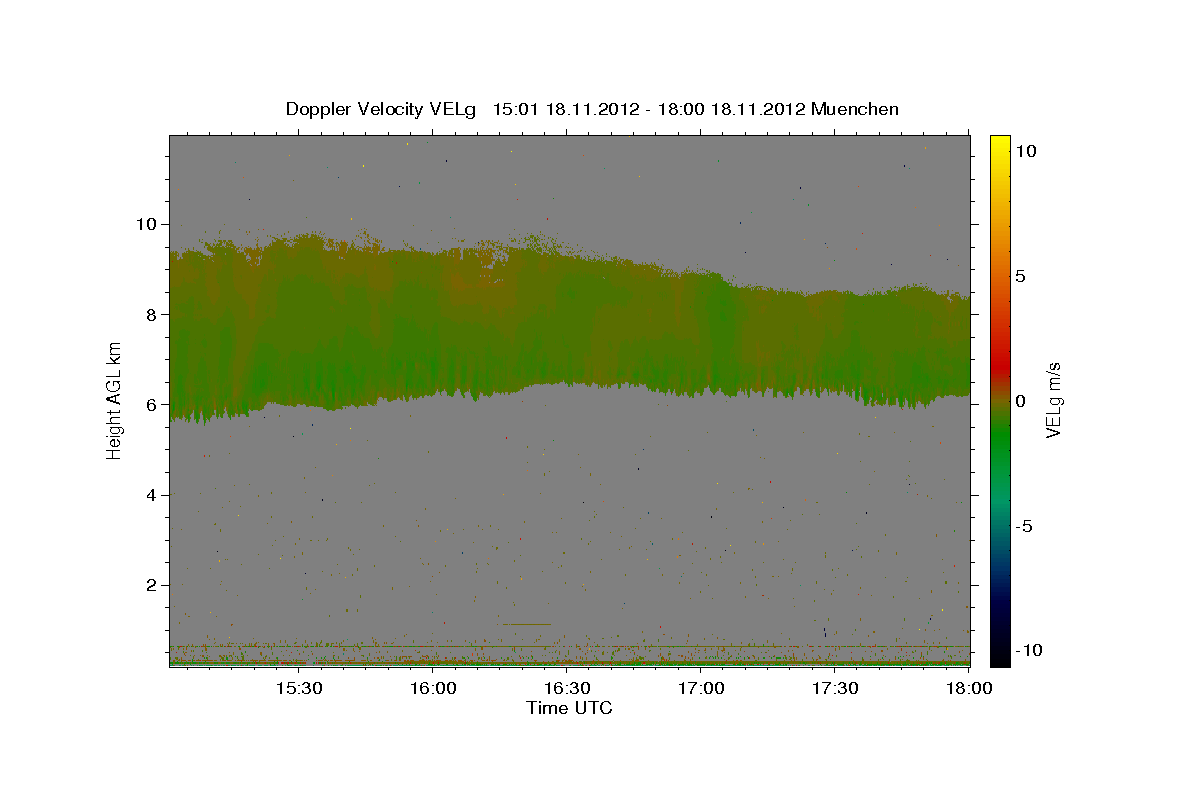The width and height of the screenshot is (1200, 800).
Task: Click the colorbar value 5 label
Action: click(x=1021, y=276)
